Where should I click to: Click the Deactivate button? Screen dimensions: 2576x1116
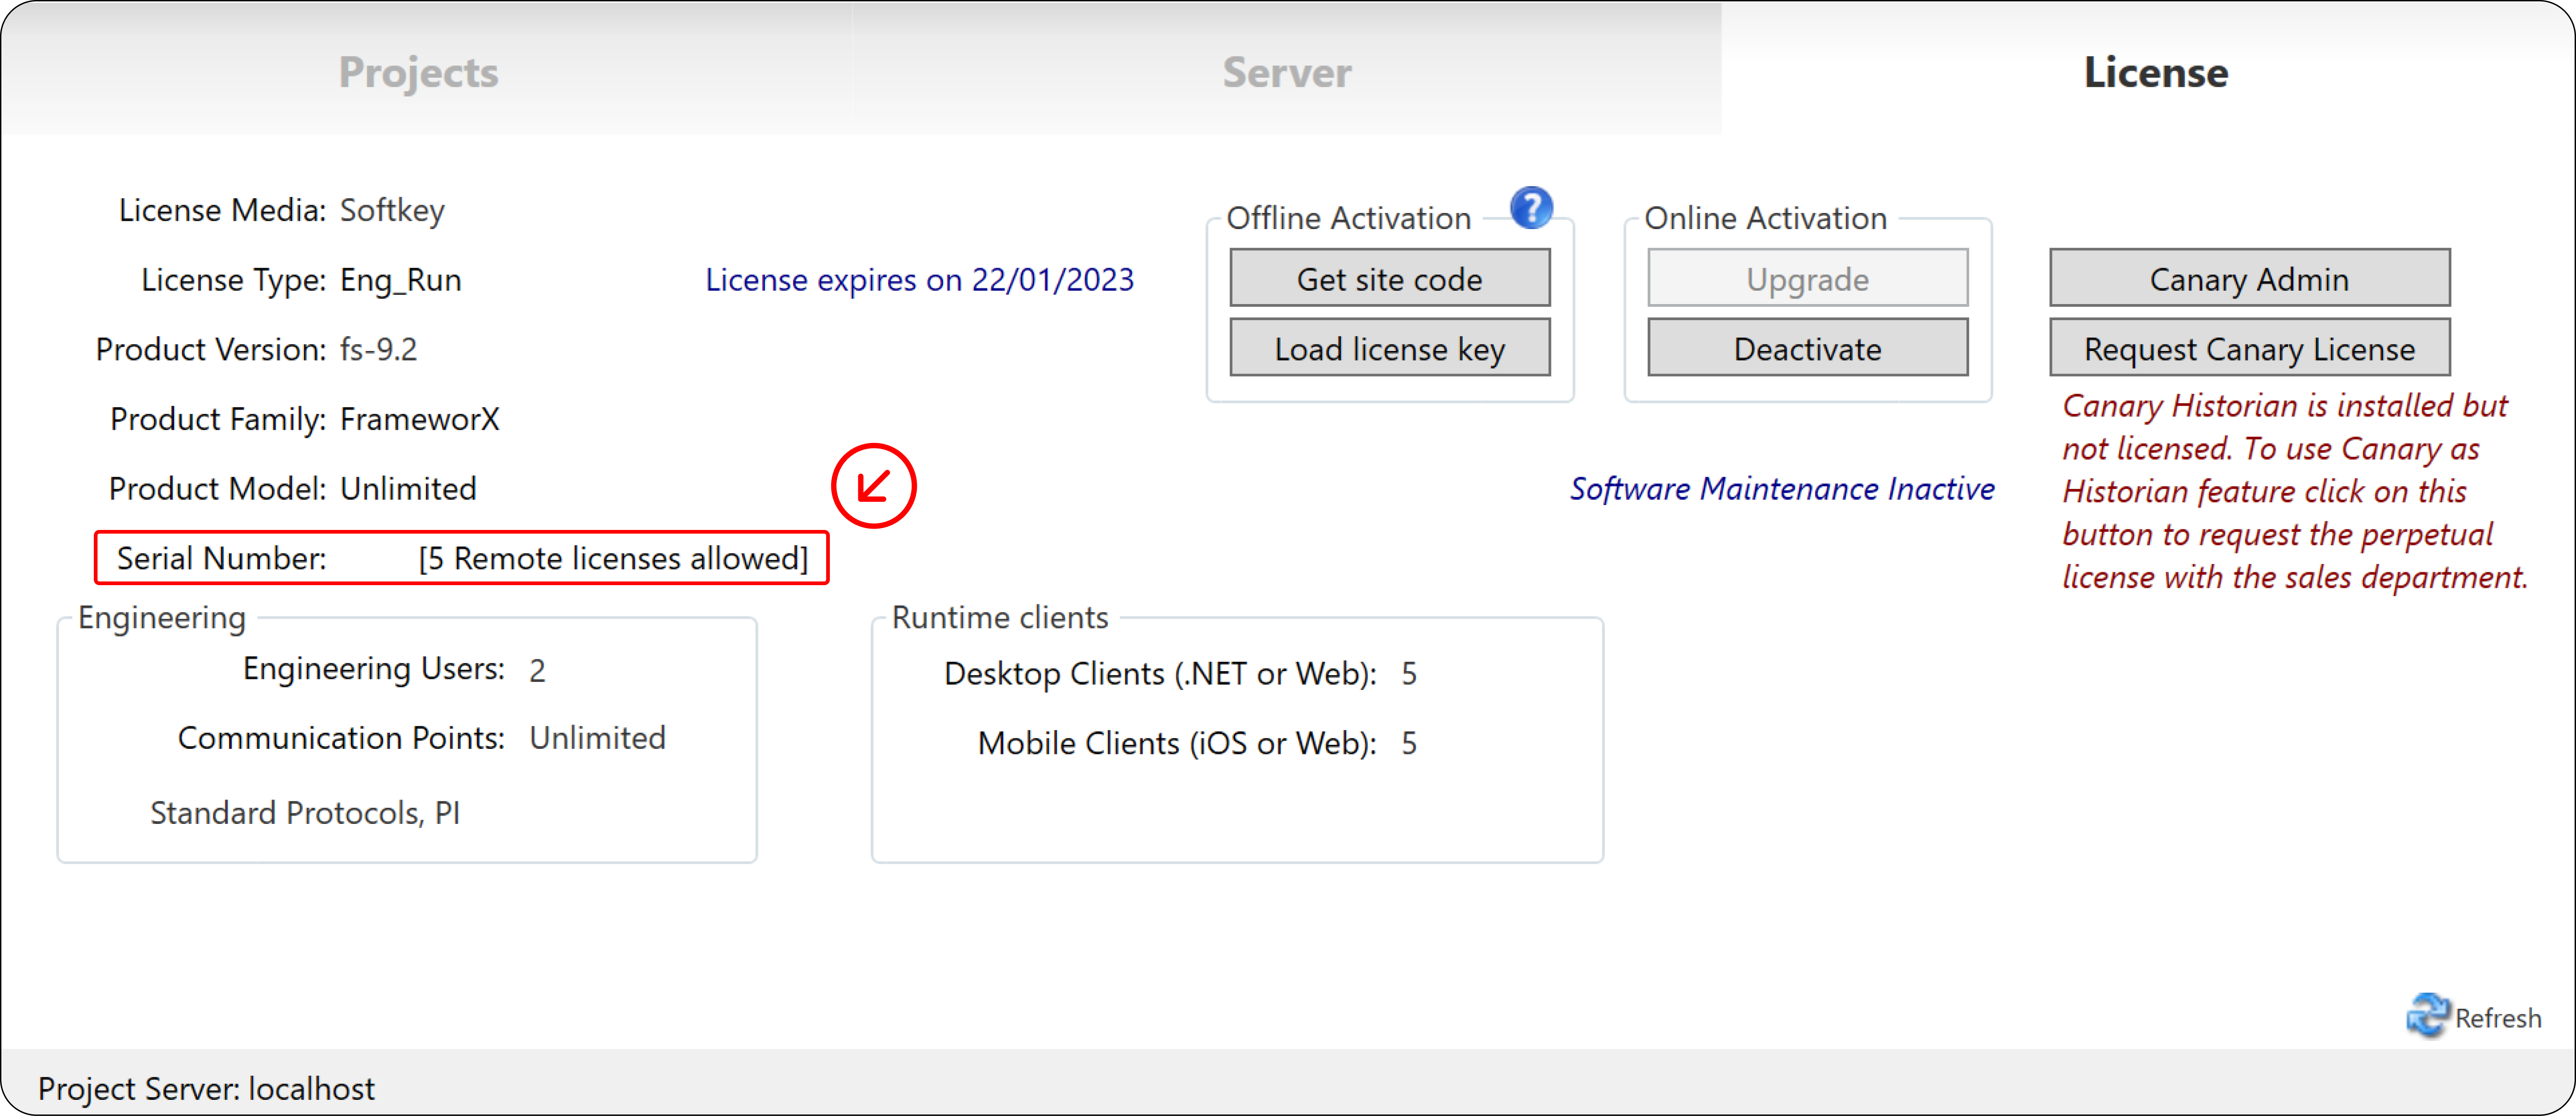click(x=1808, y=348)
